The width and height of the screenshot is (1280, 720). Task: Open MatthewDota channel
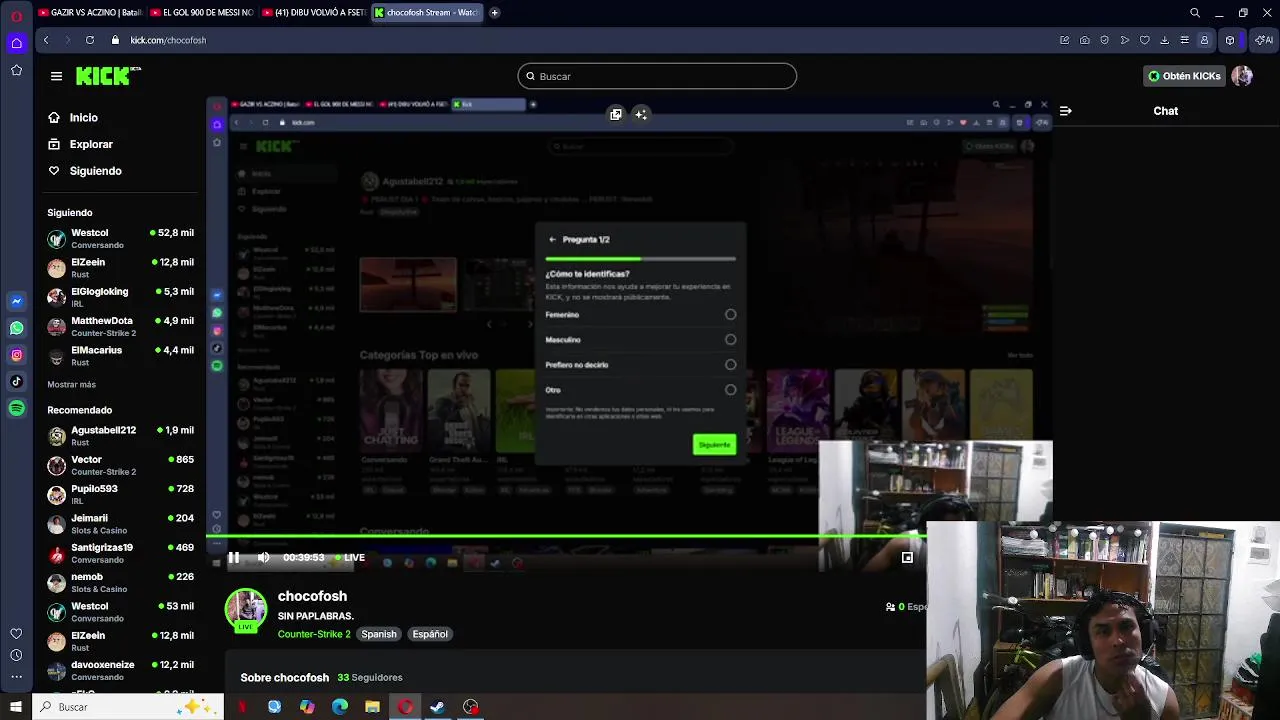point(121,326)
